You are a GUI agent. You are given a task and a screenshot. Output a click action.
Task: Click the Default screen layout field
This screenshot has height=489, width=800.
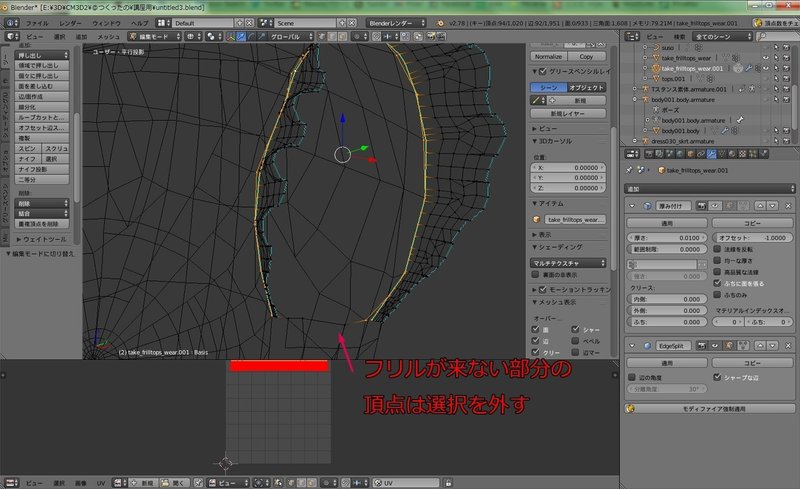203,23
